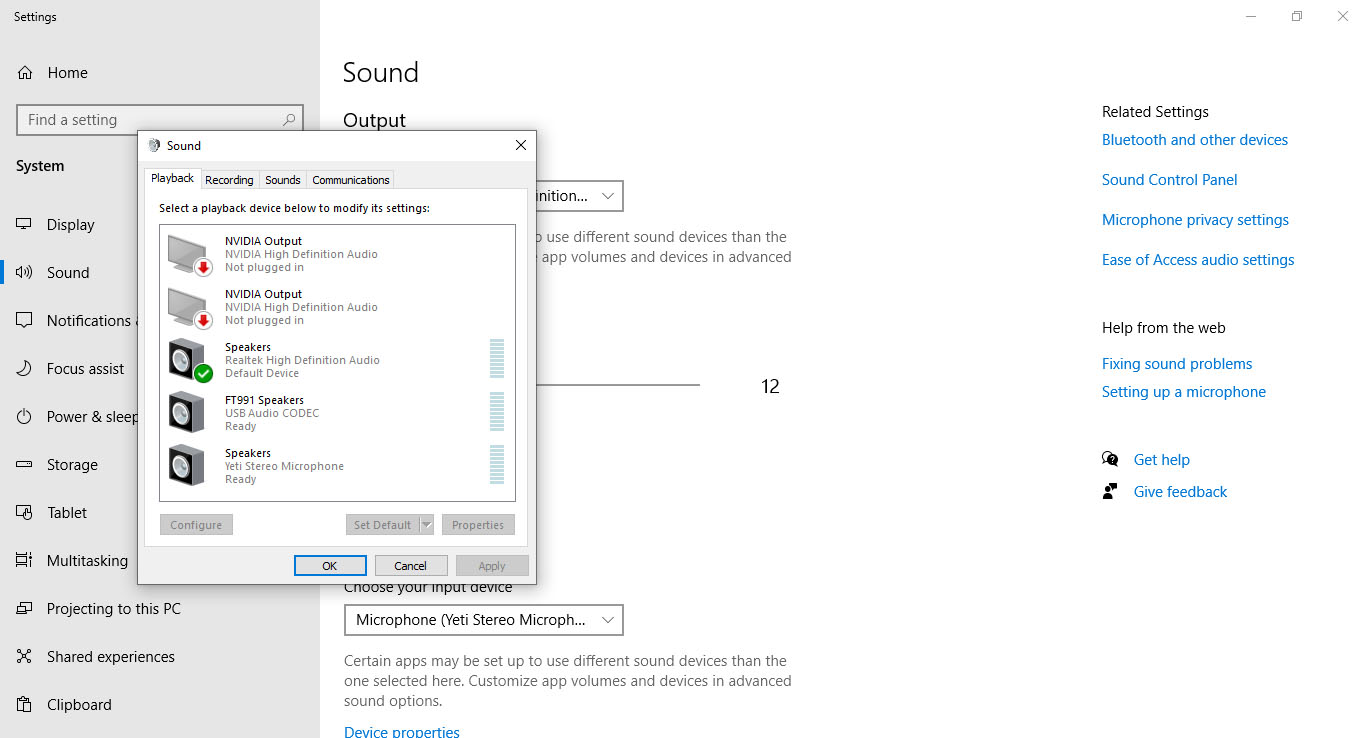1366x738 pixels.
Task: Close the Sound dialog with X
Action: 520,145
